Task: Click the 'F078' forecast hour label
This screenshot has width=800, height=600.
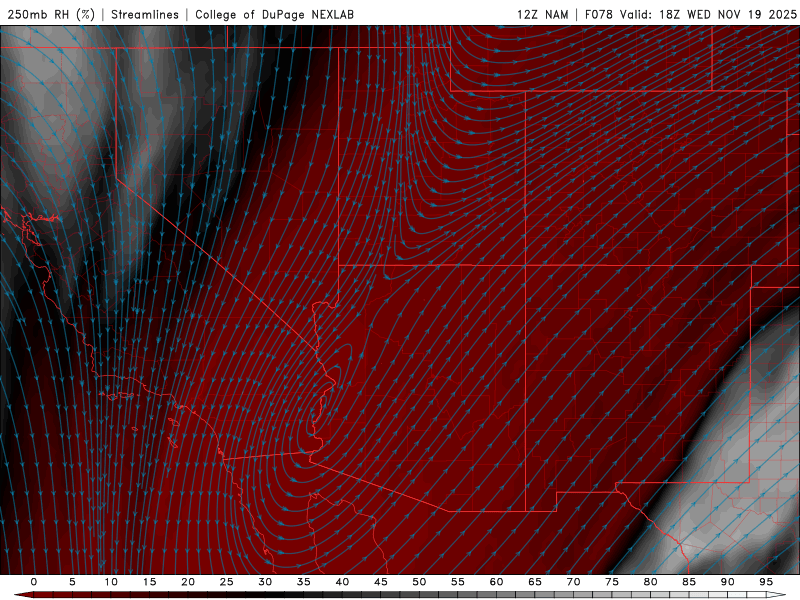Action: 599,14
